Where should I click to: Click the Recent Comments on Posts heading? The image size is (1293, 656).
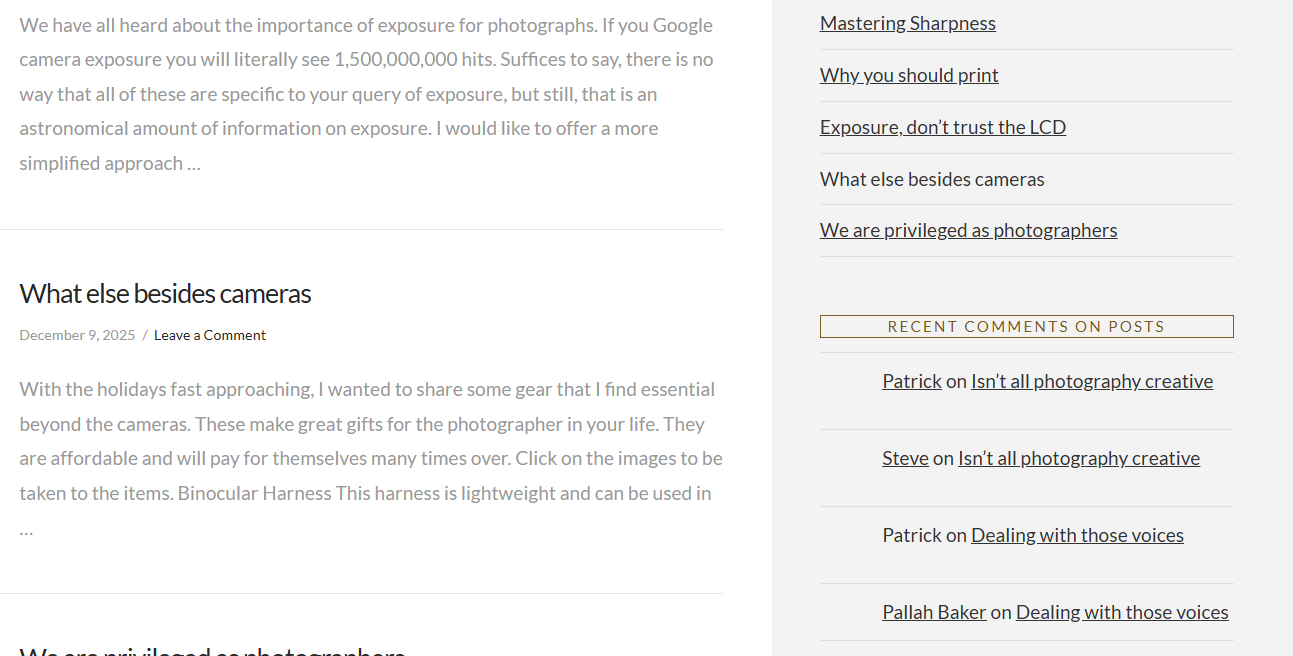pos(1026,326)
